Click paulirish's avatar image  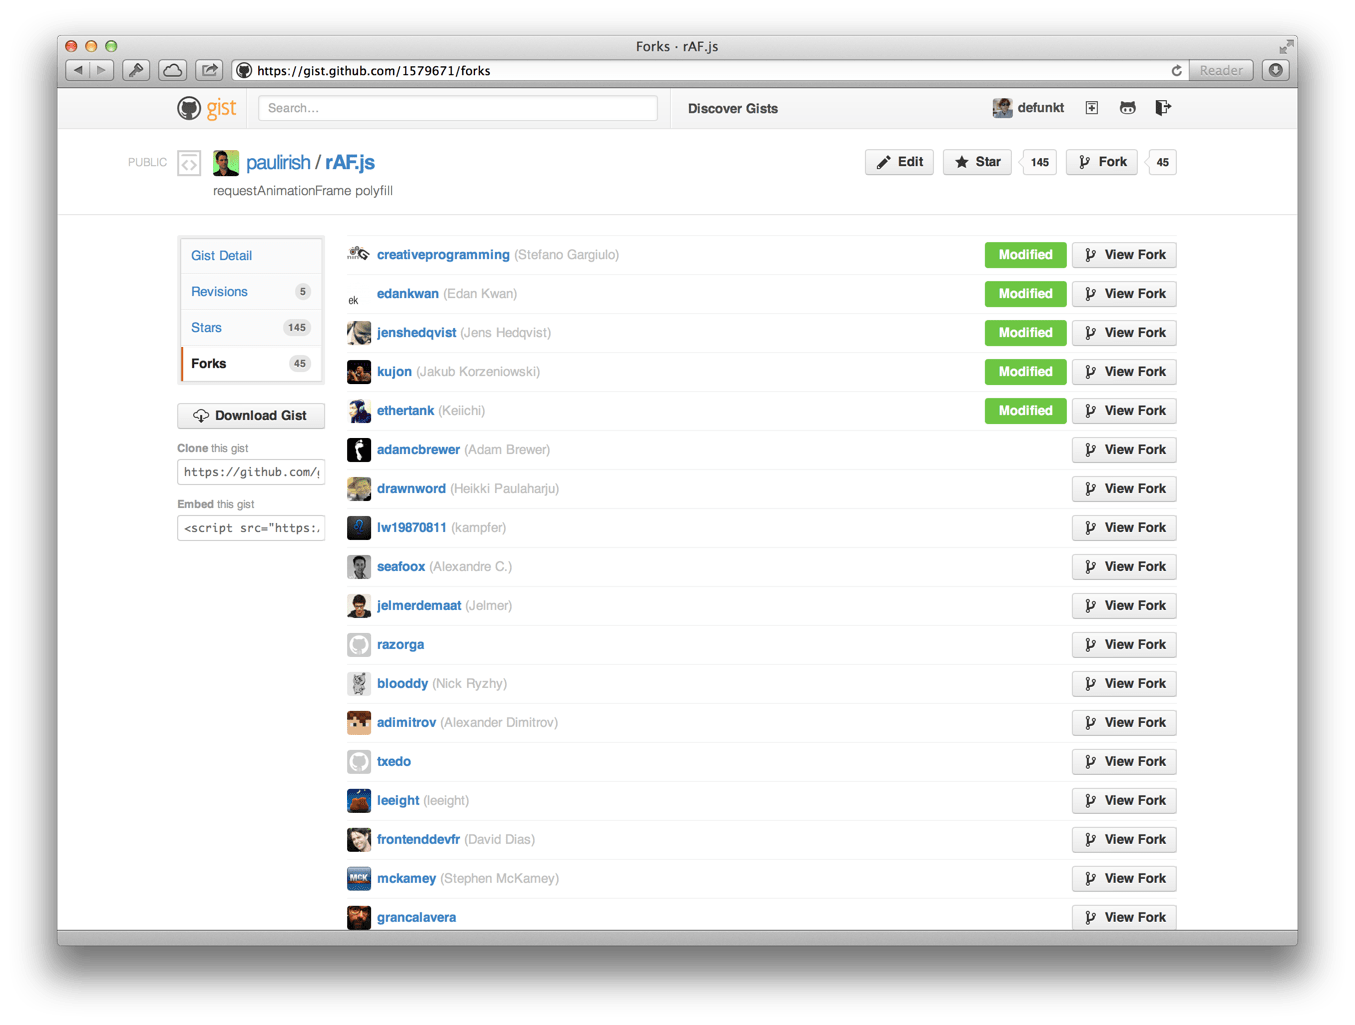[226, 163]
